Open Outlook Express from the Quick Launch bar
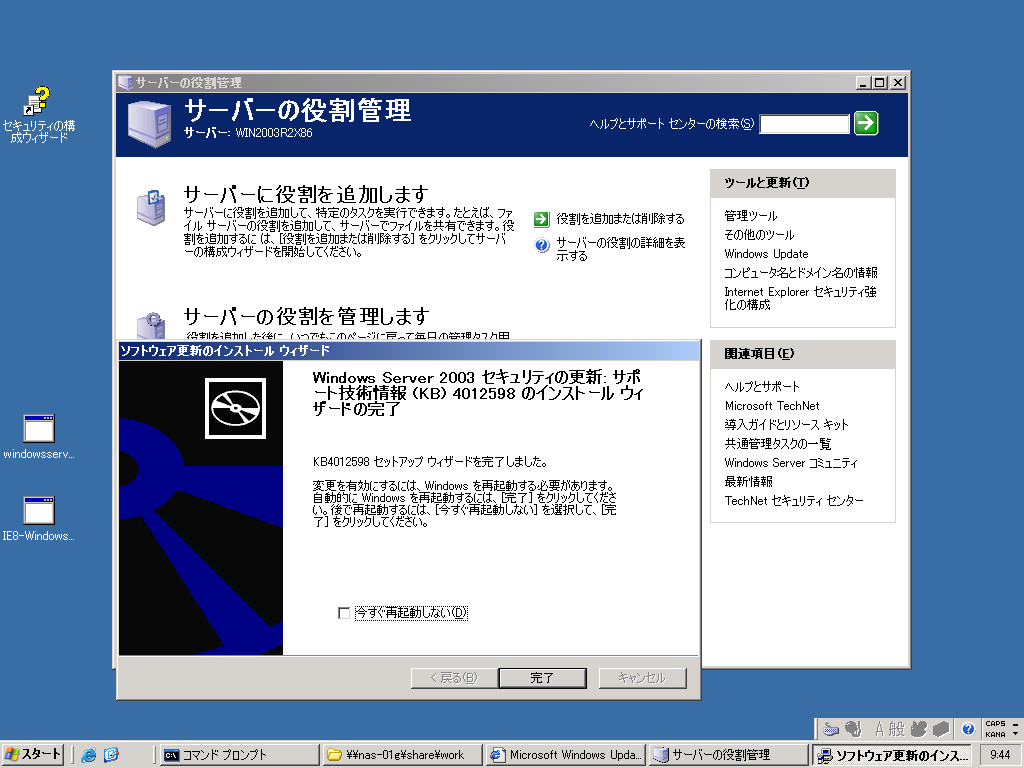This screenshot has width=1024, height=768. pos(111,754)
